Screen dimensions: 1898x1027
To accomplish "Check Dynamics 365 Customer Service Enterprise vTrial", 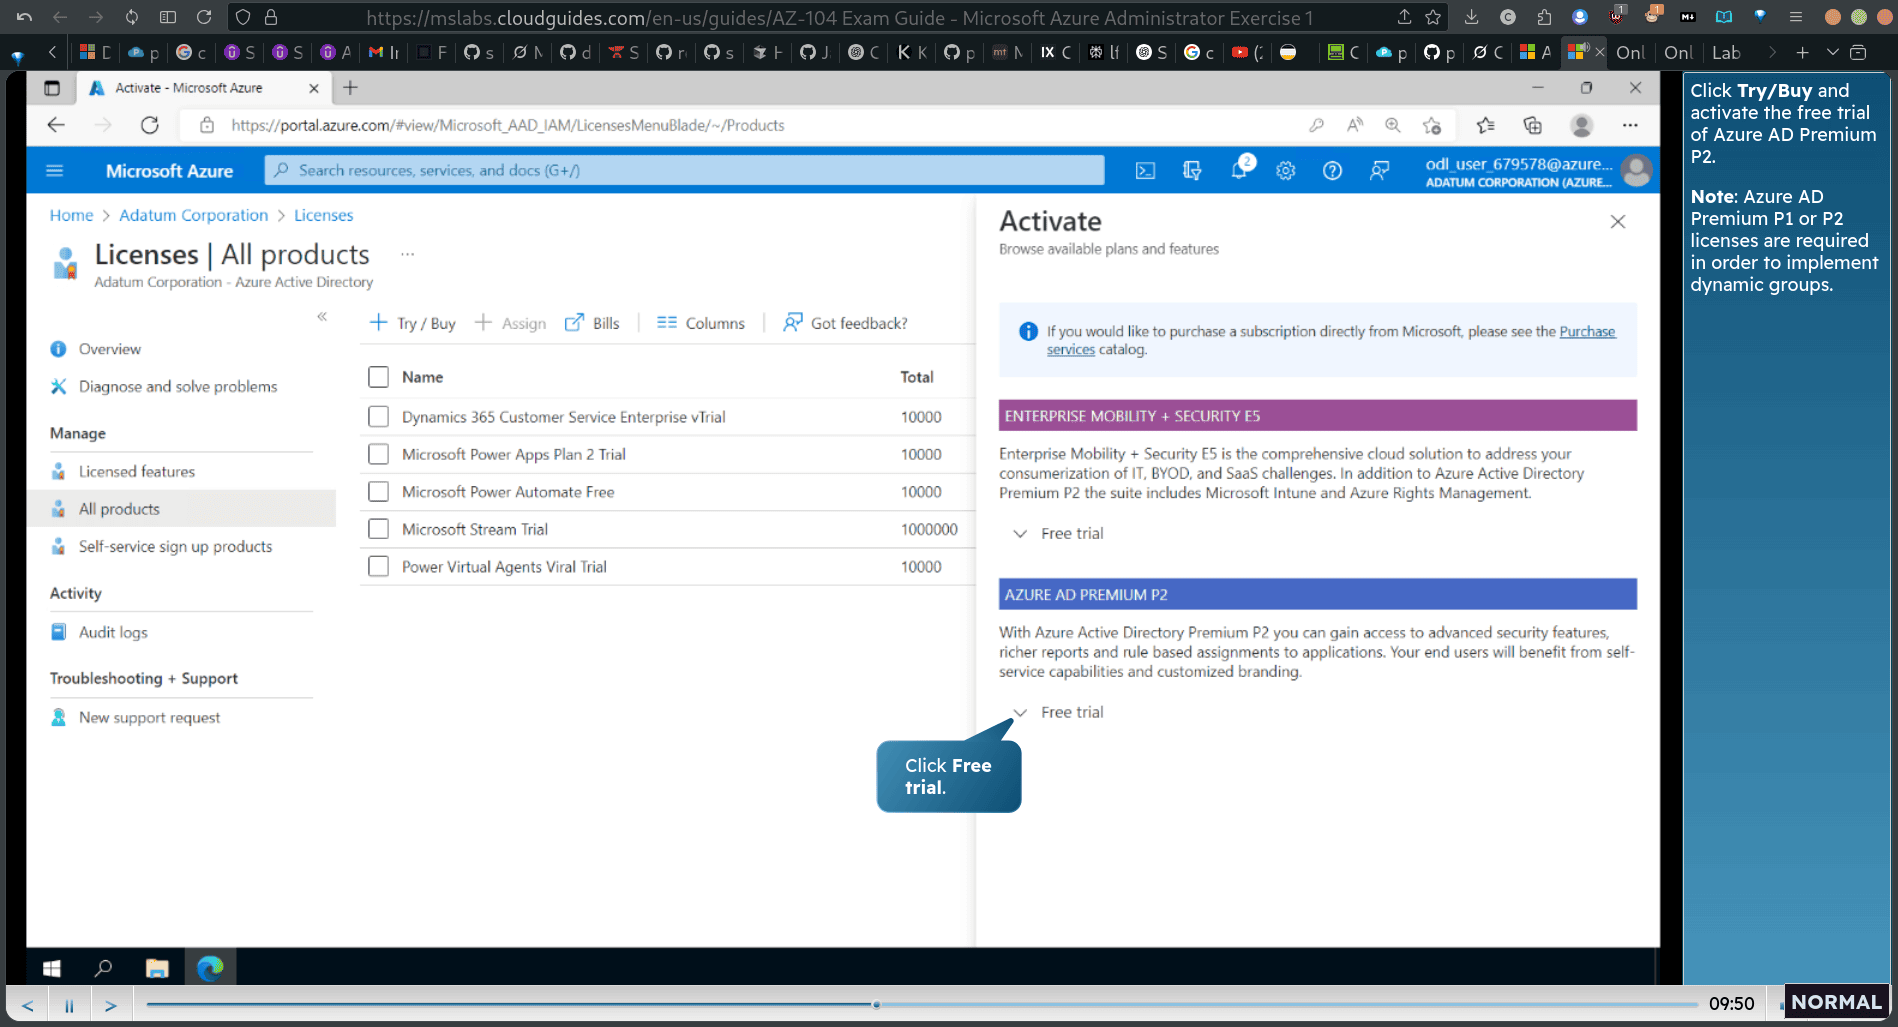I will coord(378,416).
